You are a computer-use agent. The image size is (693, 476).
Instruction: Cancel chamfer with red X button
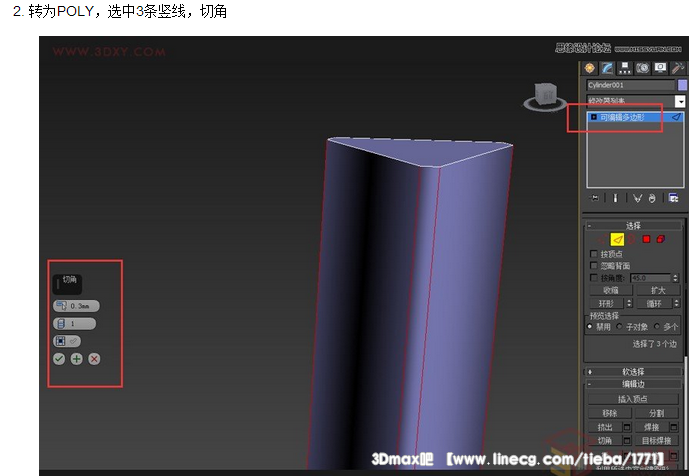[94, 359]
